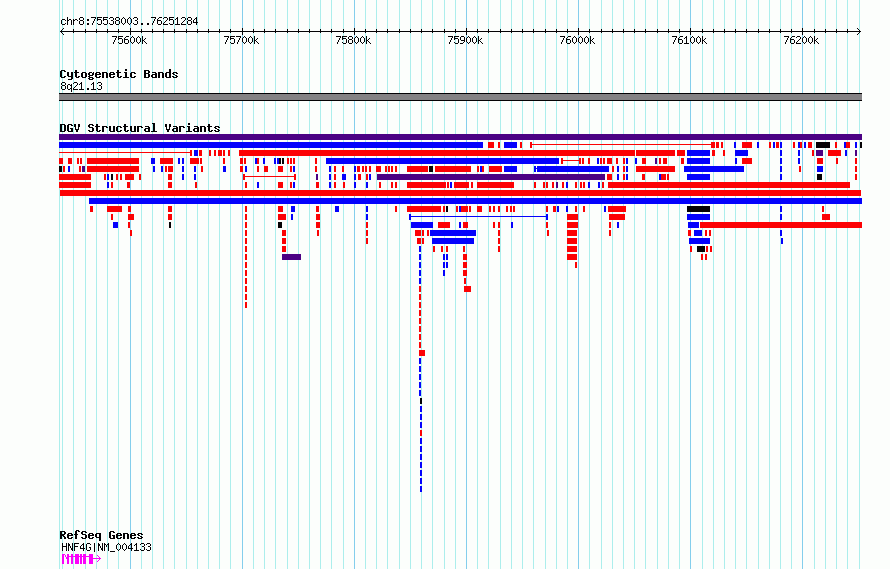890x569 pixels.
Task: Select the 76100k ruler tick label
Action: (689, 40)
